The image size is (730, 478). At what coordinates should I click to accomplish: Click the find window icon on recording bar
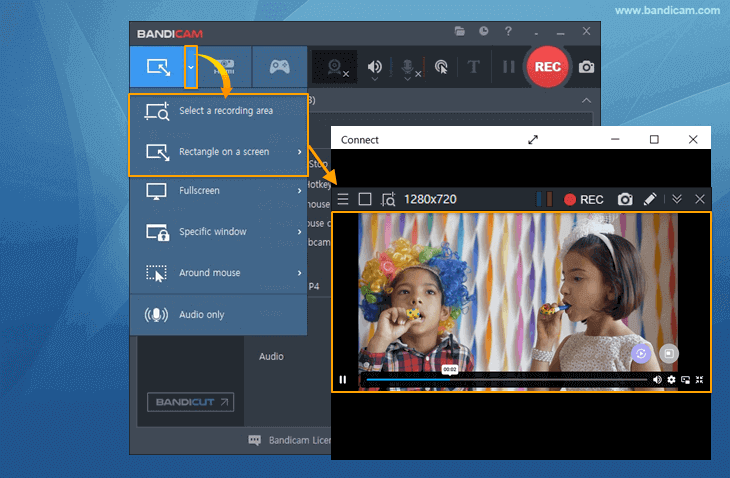(388, 199)
